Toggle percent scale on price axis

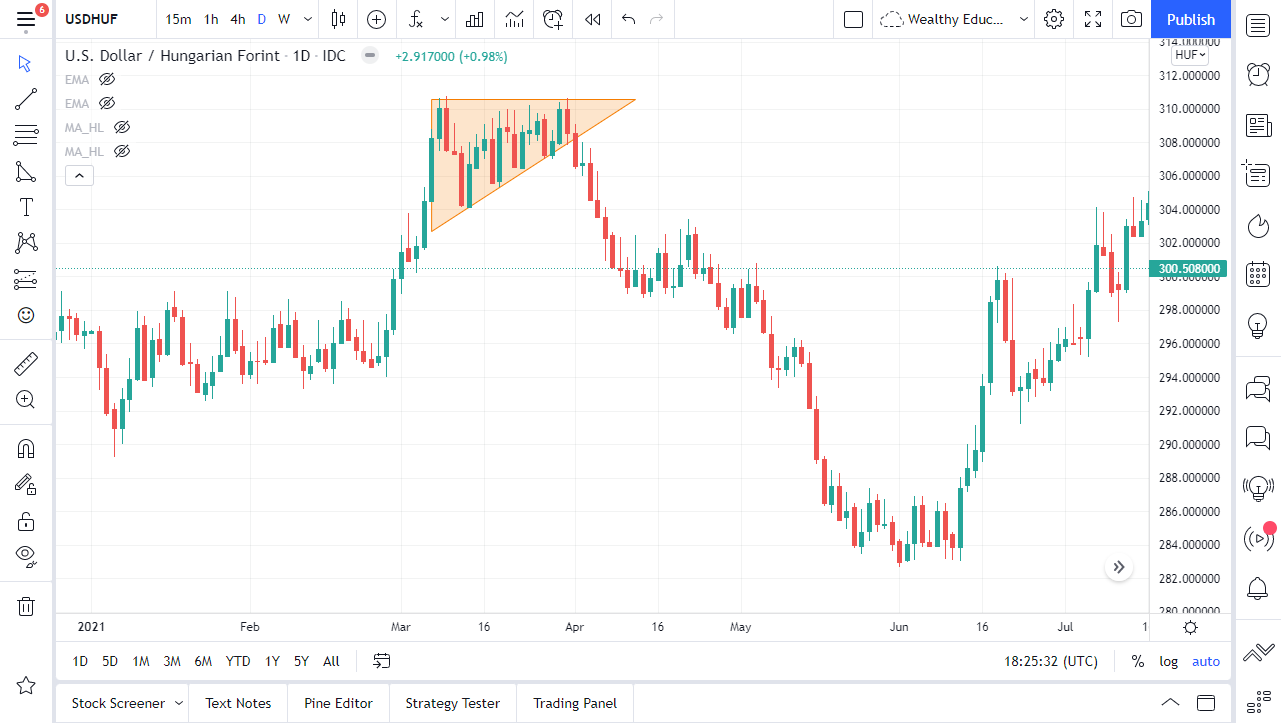click(1138, 661)
